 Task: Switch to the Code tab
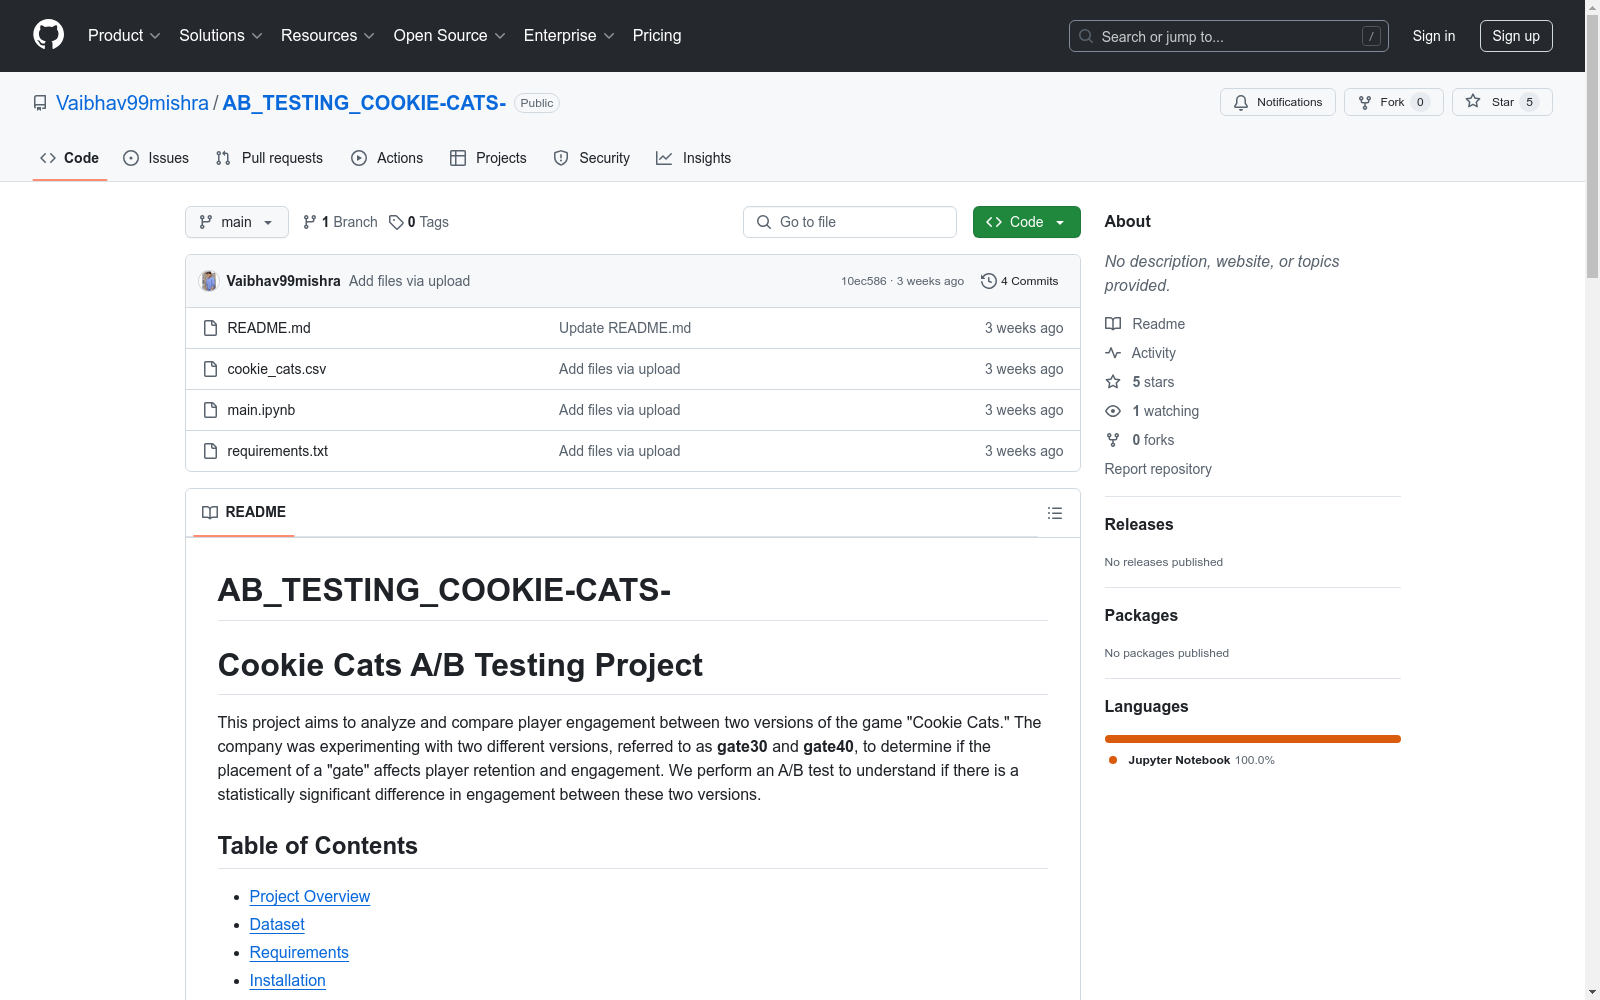pyautogui.click(x=70, y=158)
